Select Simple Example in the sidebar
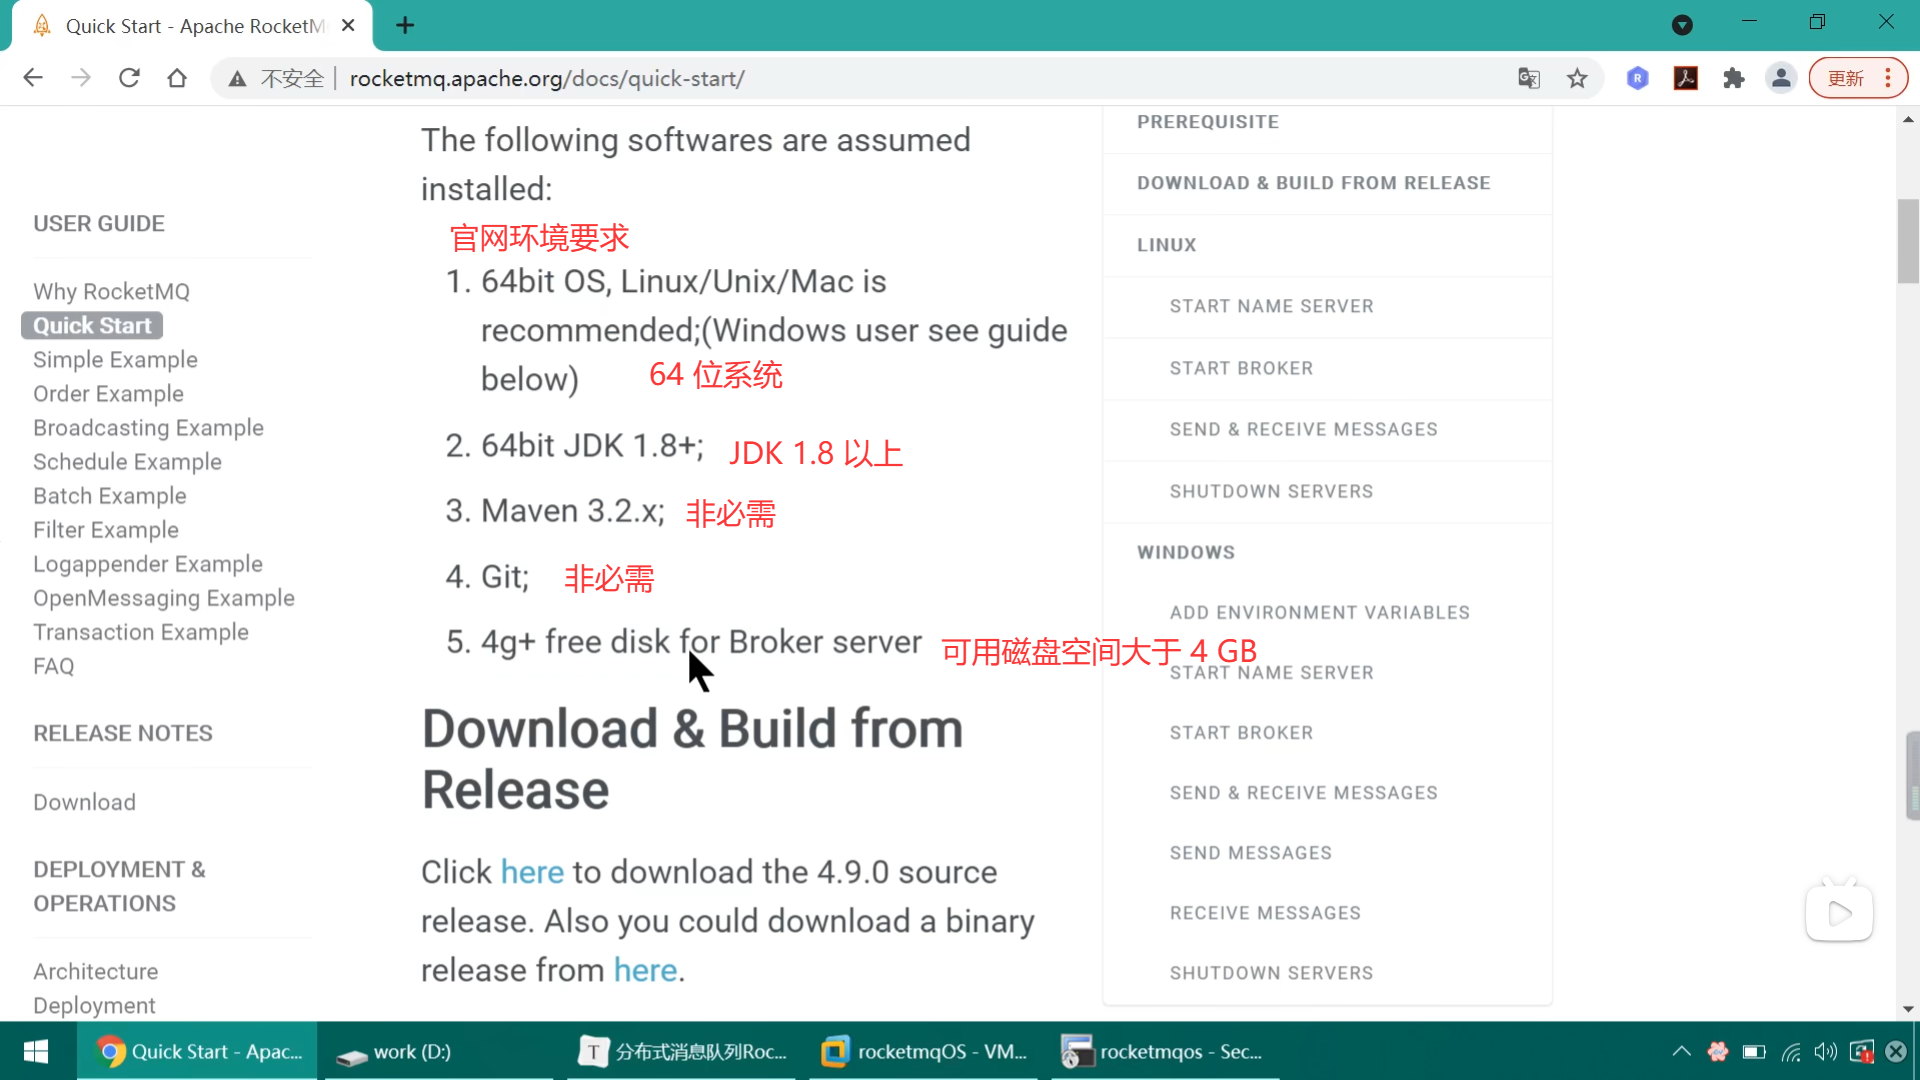The width and height of the screenshot is (1920, 1080). (x=115, y=360)
